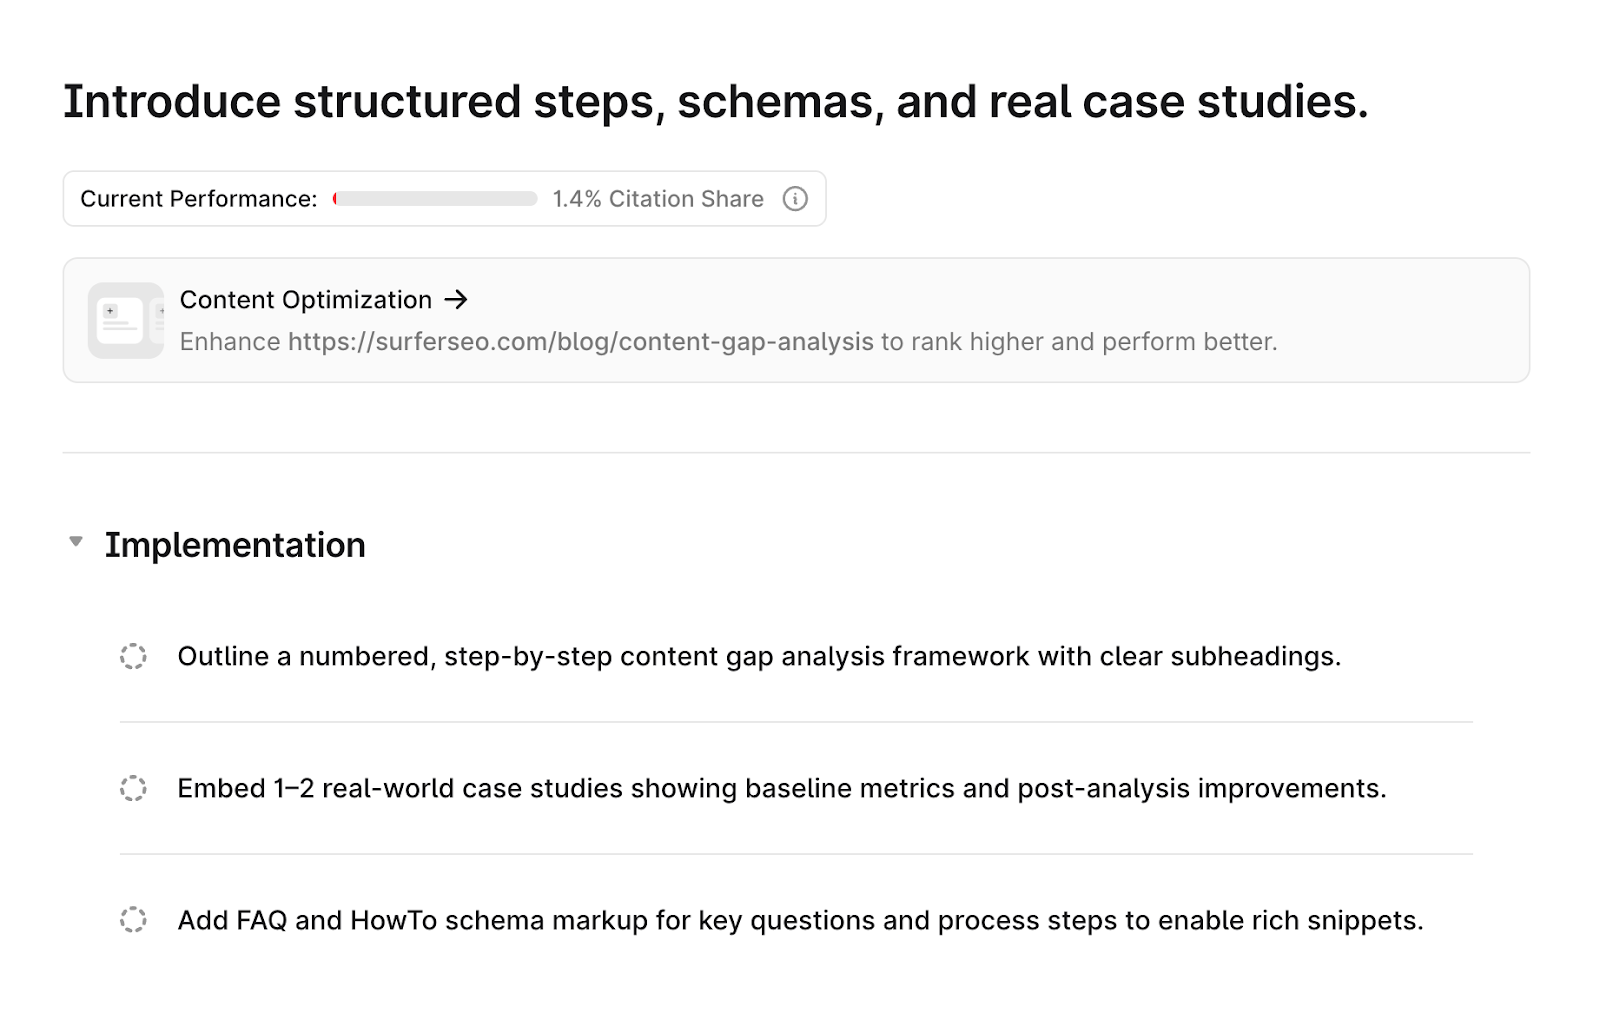Click the 'Introduce structured steps' main heading
This screenshot has height=1020, width=1600.
pyautogui.click(x=715, y=102)
